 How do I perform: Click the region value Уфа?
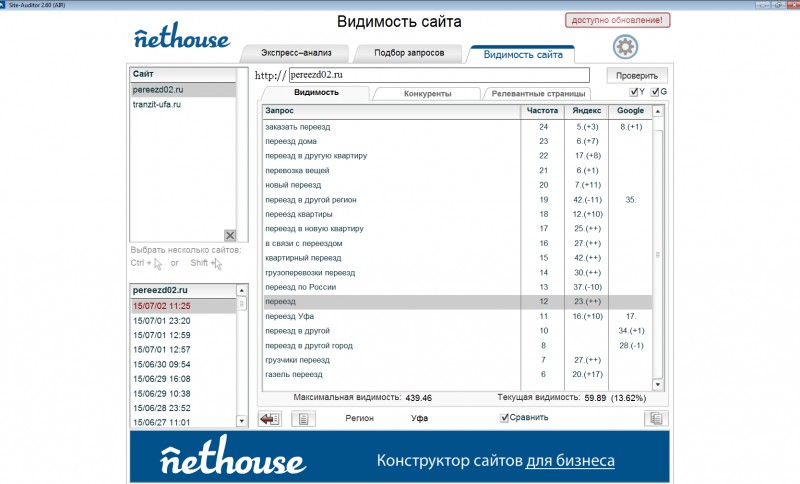(419, 418)
